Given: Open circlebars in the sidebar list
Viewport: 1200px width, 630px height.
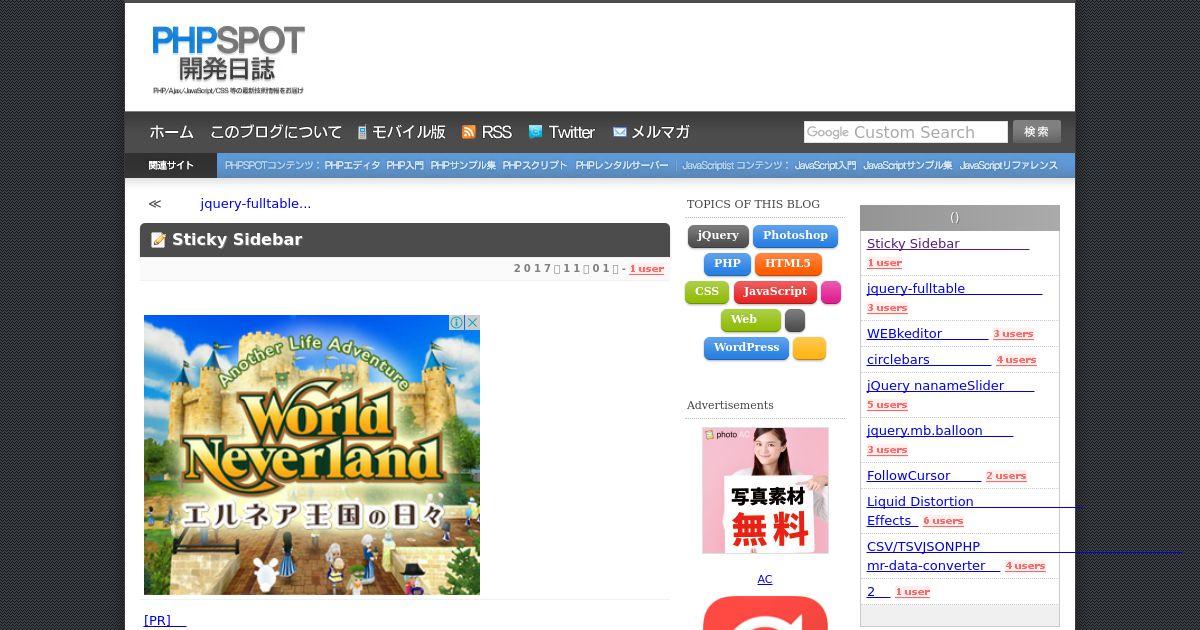Looking at the screenshot, I should tap(929, 360).
